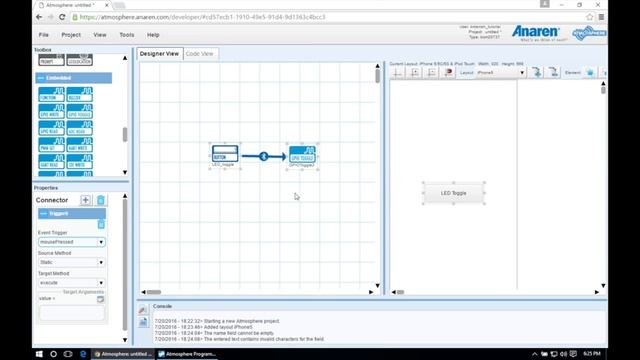Open the Task View taskbar icon
Image resolution: width=640 pixels, height=360 pixels.
tap(68, 354)
